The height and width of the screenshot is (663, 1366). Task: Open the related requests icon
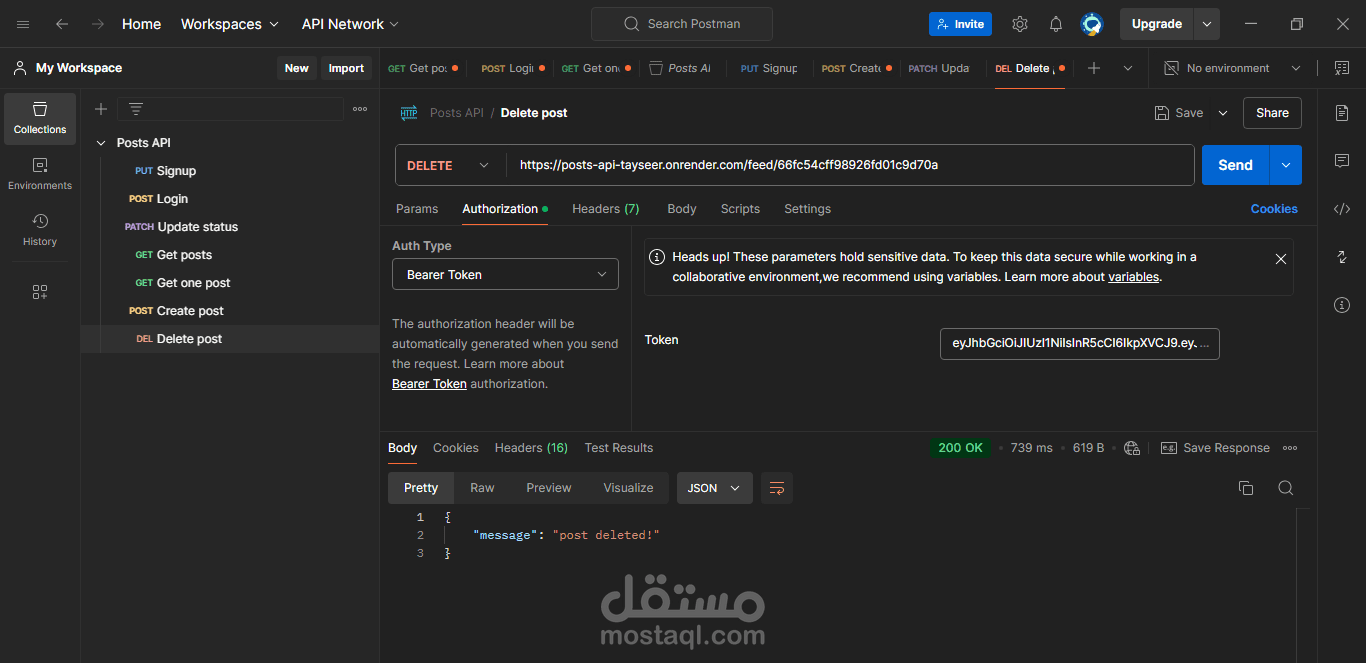coord(1342,257)
